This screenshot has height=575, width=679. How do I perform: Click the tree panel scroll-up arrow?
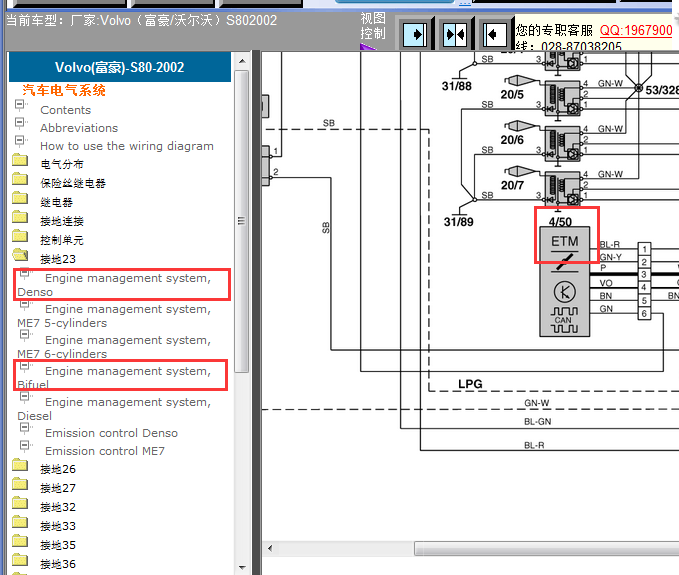(x=242, y=61)
